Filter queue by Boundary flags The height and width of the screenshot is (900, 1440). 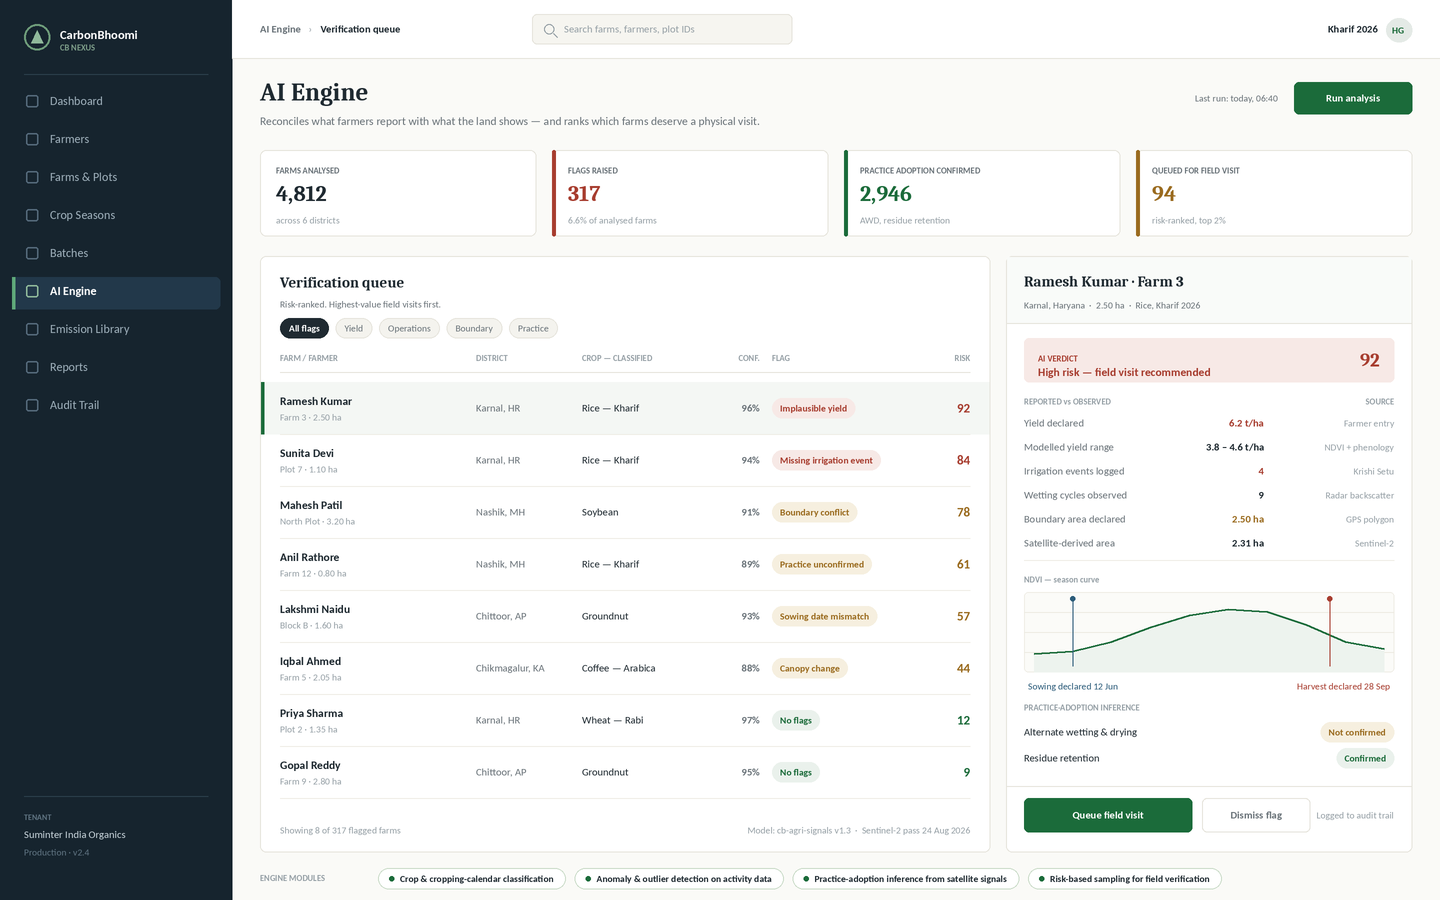[474, 328]
